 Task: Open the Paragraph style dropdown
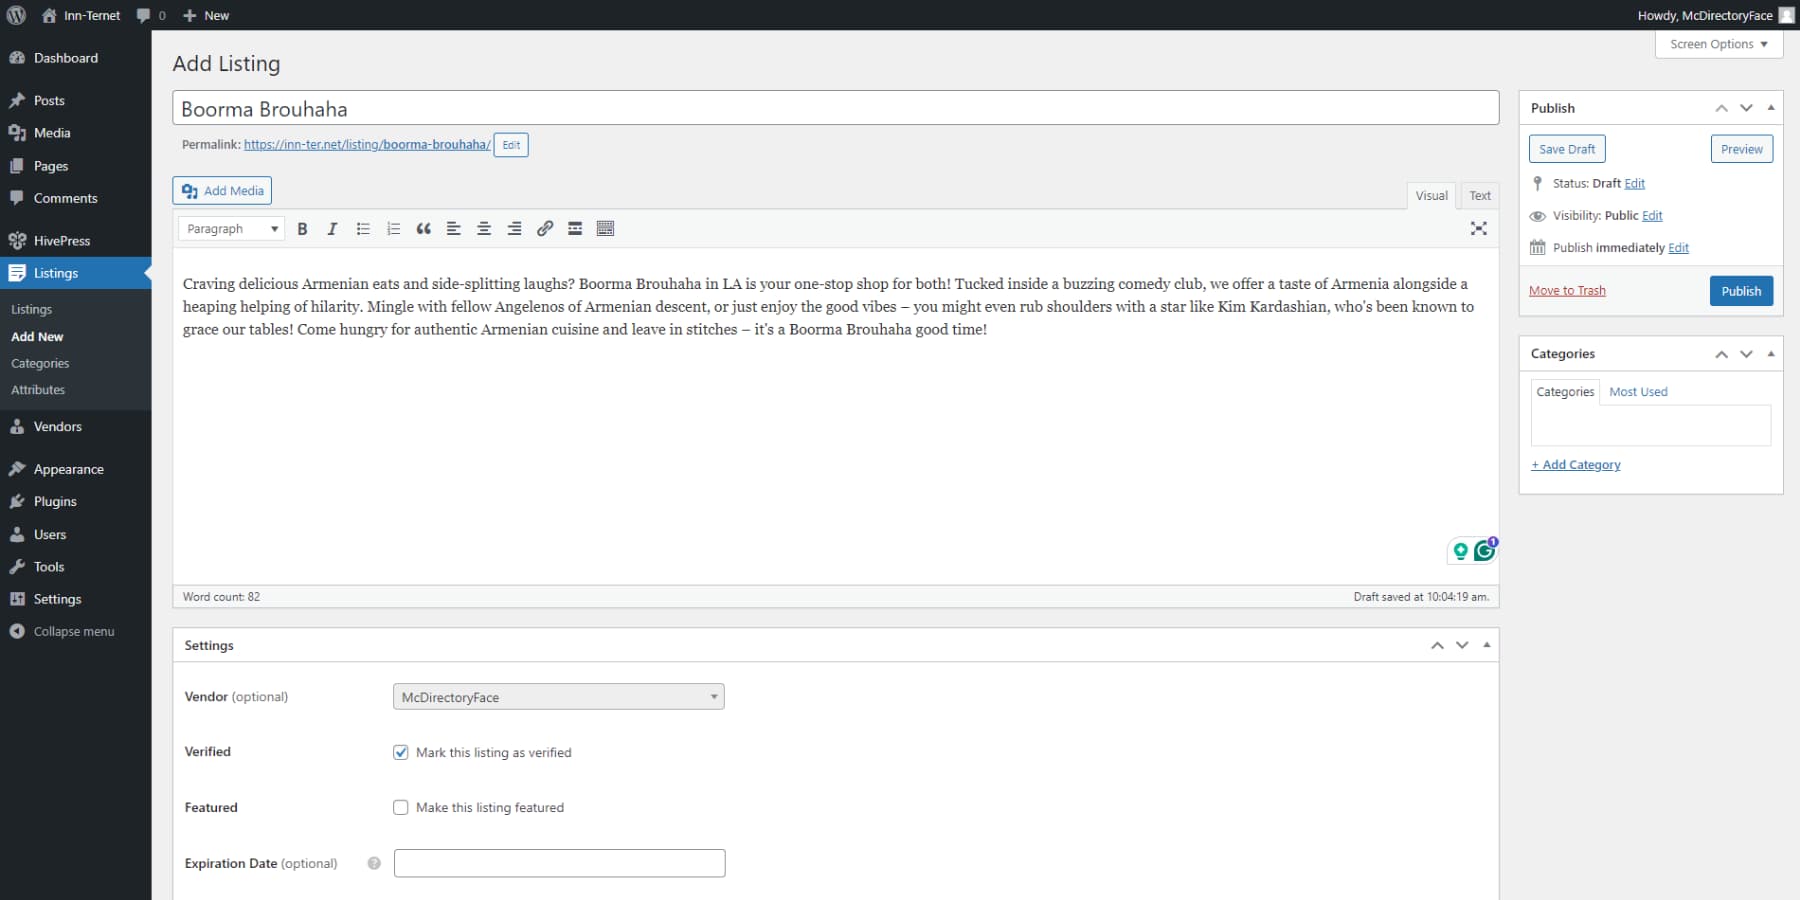click(x=230, y=228)
